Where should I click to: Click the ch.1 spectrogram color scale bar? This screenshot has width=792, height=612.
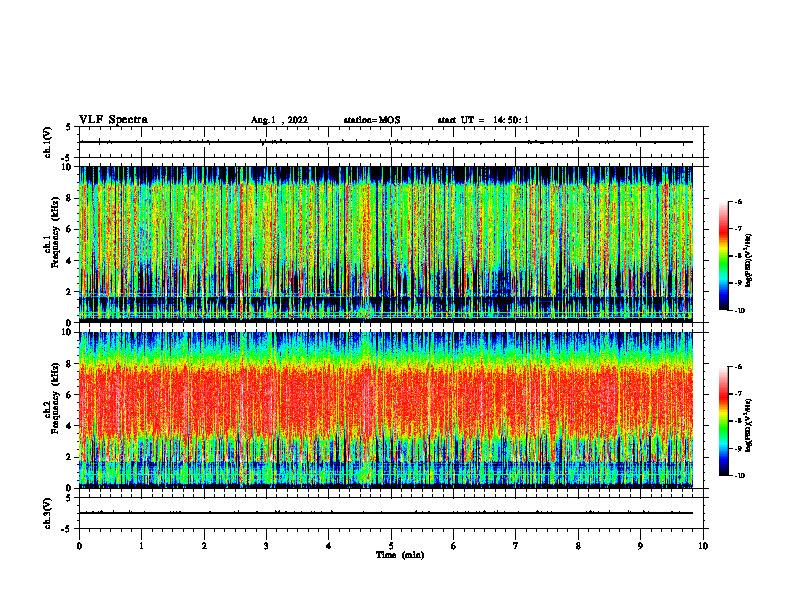(x=723, y=256)
